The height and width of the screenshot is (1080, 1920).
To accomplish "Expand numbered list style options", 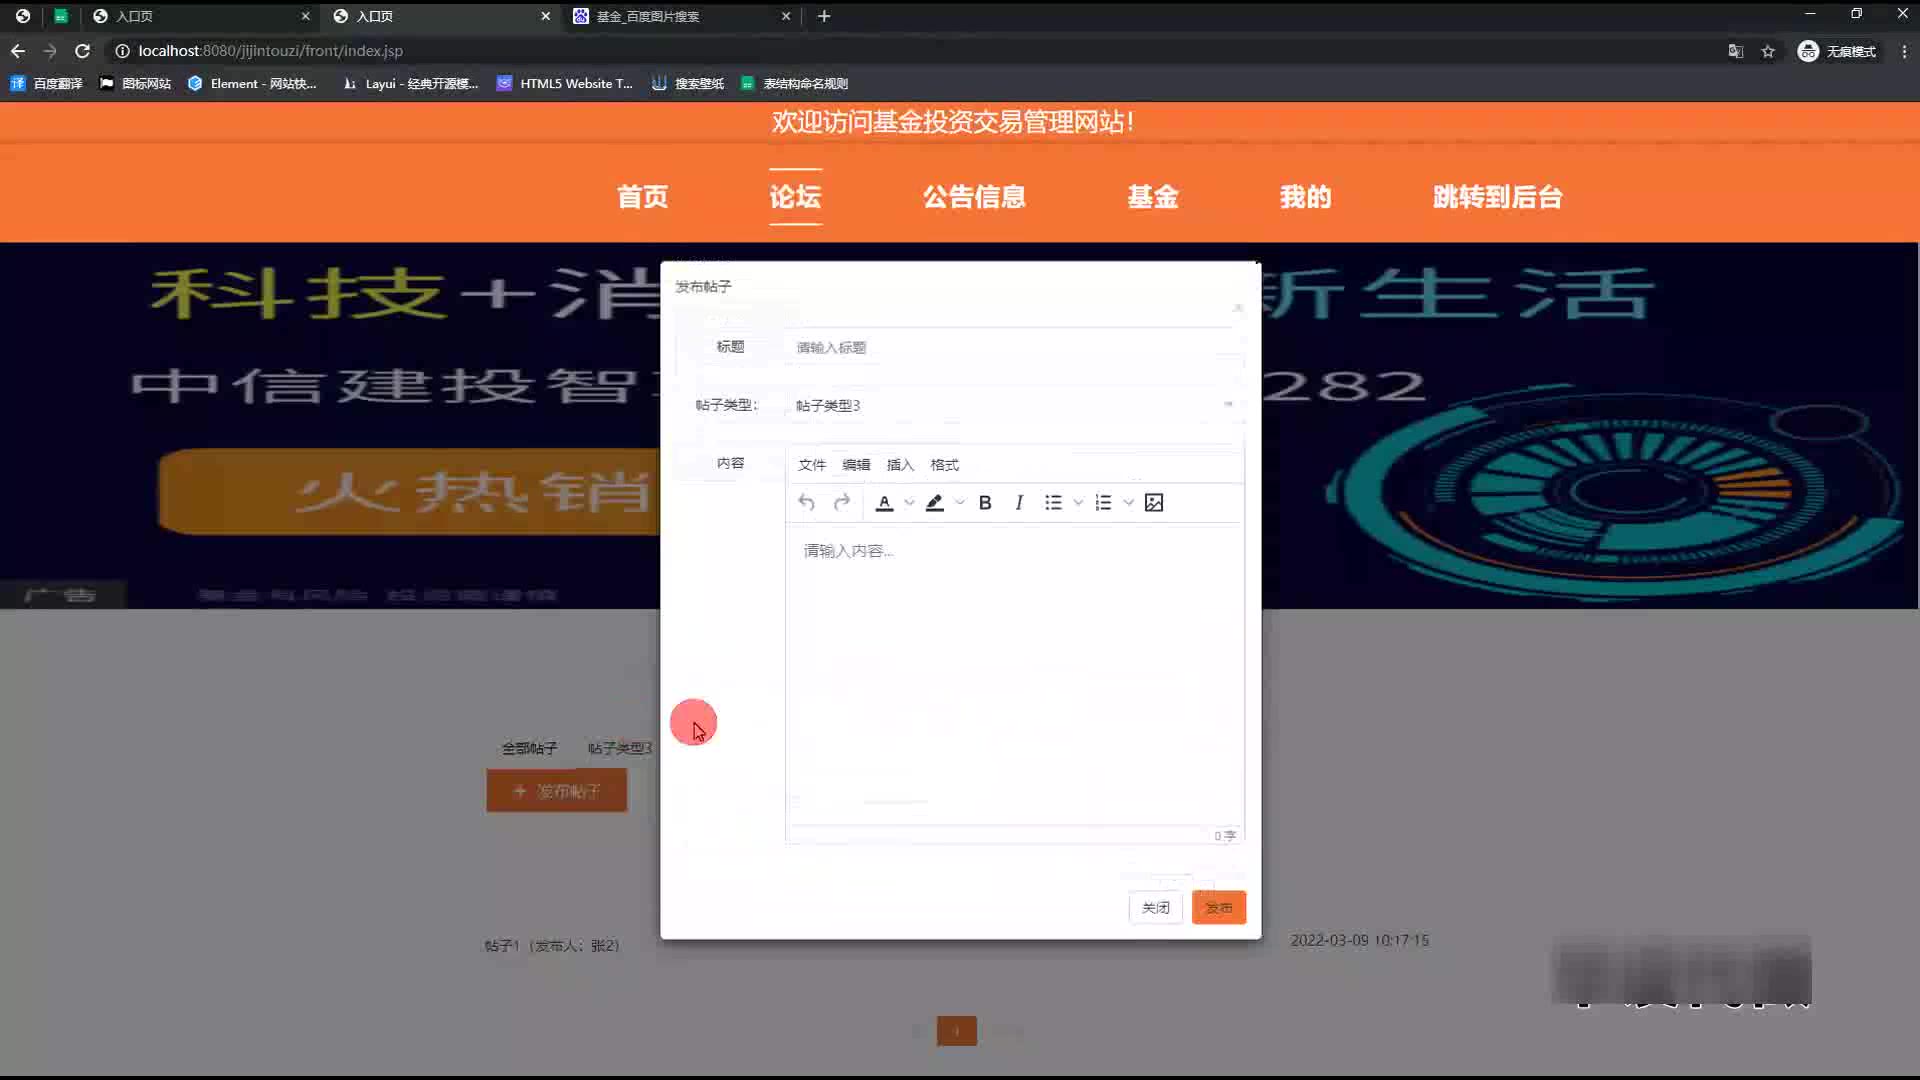I will click(1128, 502).
